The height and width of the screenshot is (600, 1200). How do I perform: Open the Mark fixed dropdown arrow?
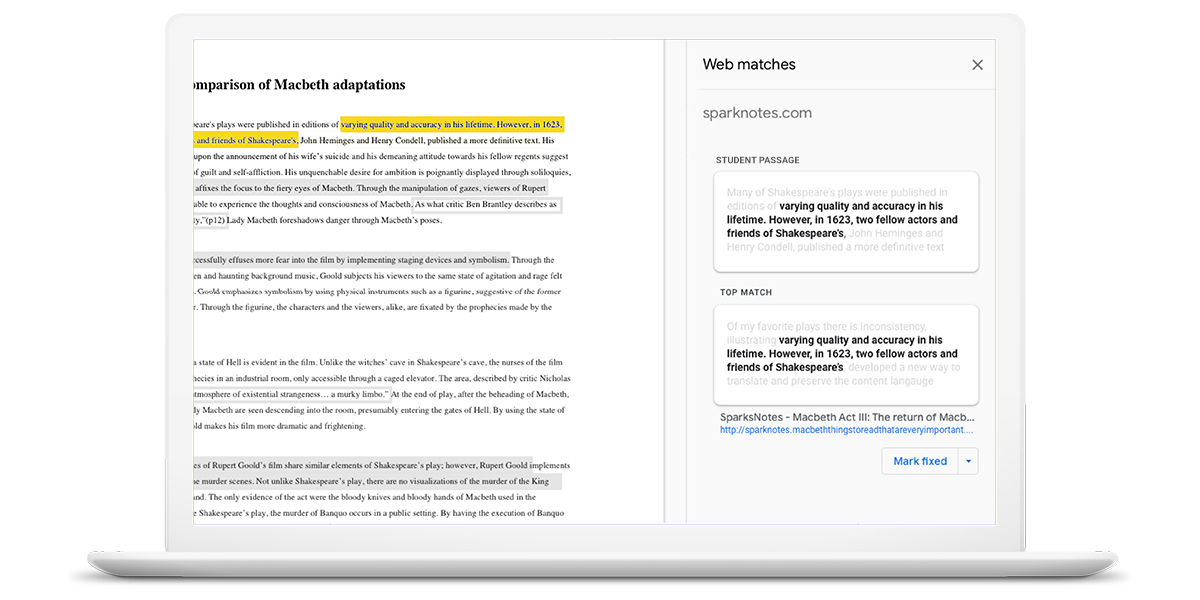coord(968,461)
